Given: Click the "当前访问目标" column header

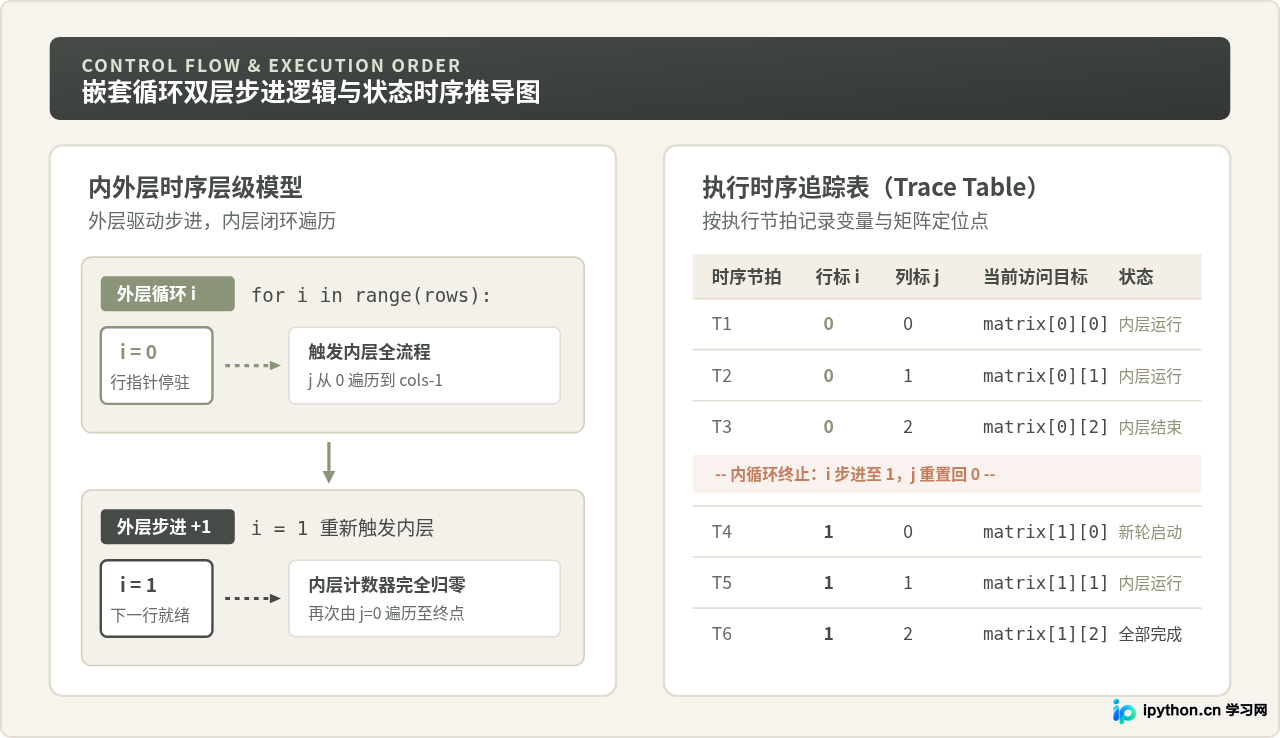Looking at the screenshot, I should pos(1035,277).
